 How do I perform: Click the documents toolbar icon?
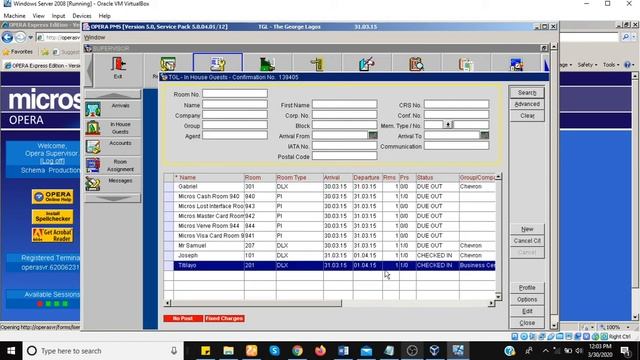(x=466, y=64)
